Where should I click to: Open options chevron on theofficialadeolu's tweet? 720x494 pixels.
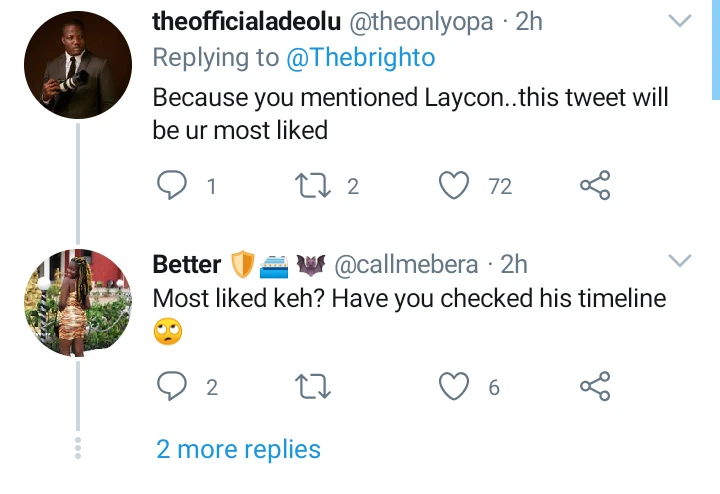680,21
